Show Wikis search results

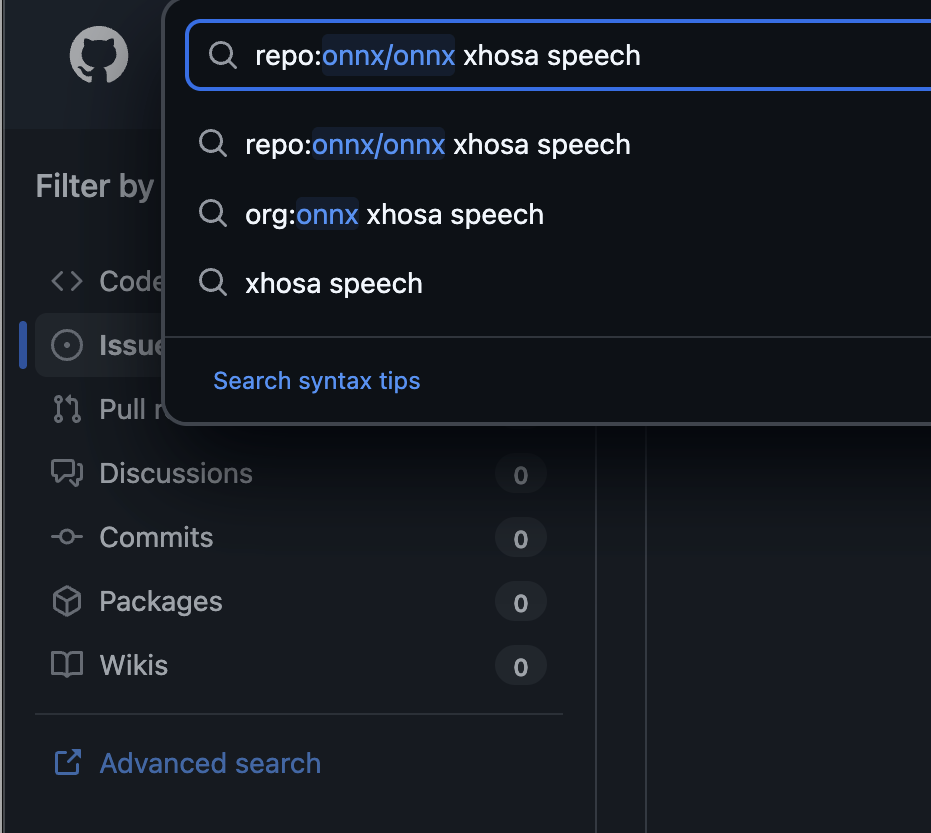pos(134,665)
